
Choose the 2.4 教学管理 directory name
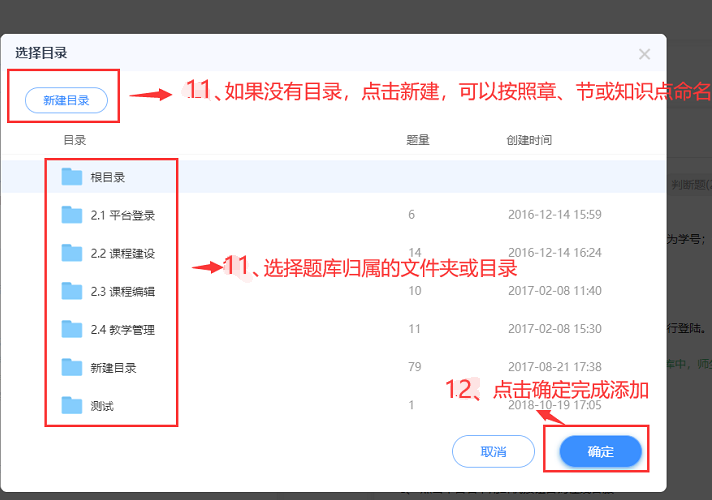coord(123,330)
